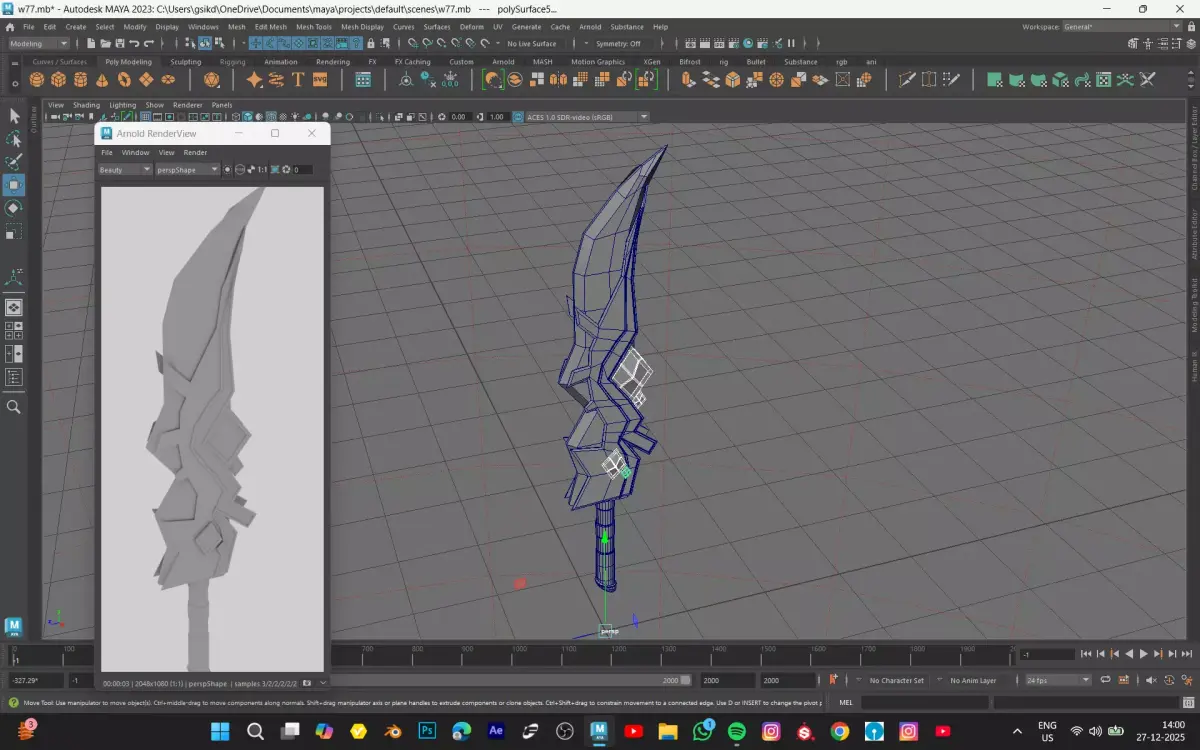Create a polygon plane from the shelf
Viewport: 1200px width, 750px height.
click(146, 80)
